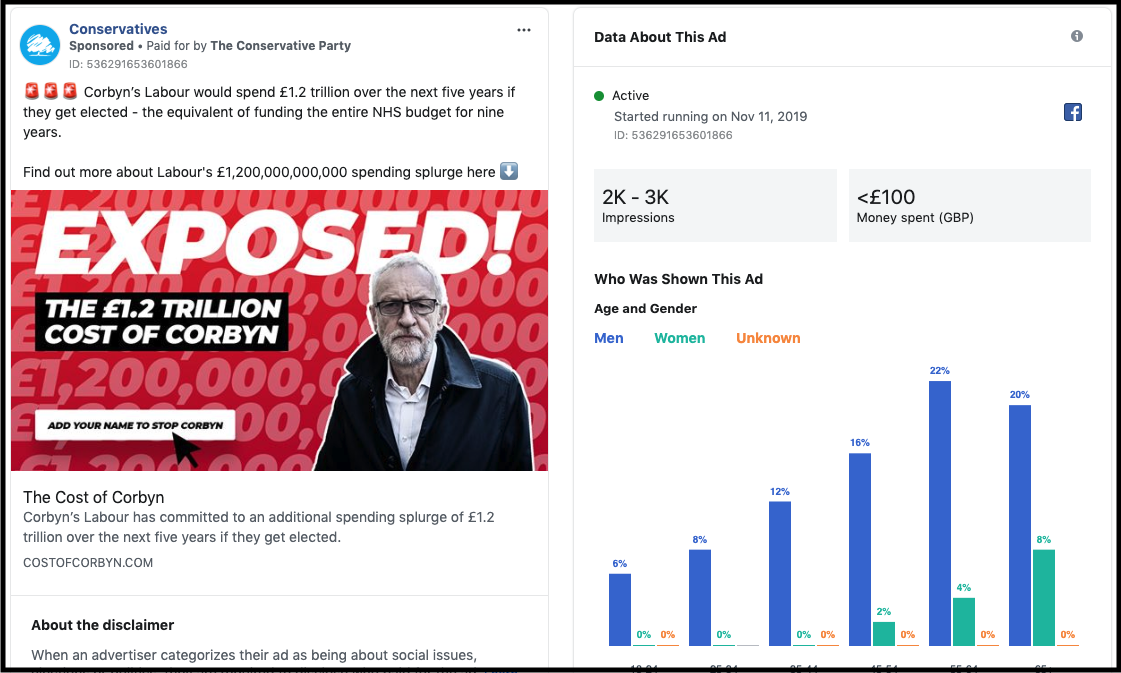Screen dimensions: 1121x673
Task: Click The Conservative Party payer link
Action: point(281,46)
